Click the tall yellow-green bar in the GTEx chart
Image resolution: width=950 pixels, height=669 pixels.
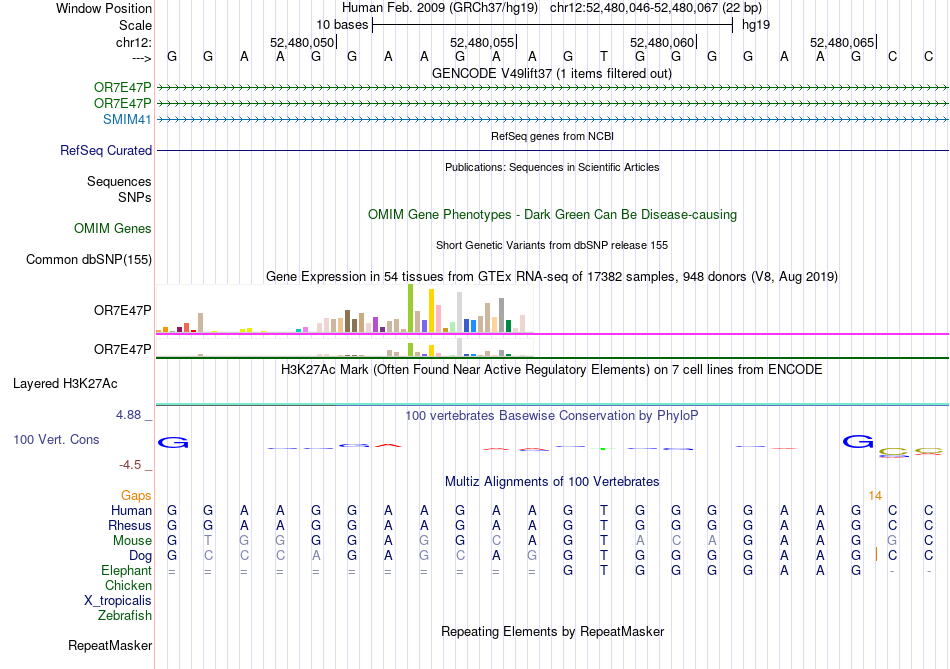coord(411,308)
